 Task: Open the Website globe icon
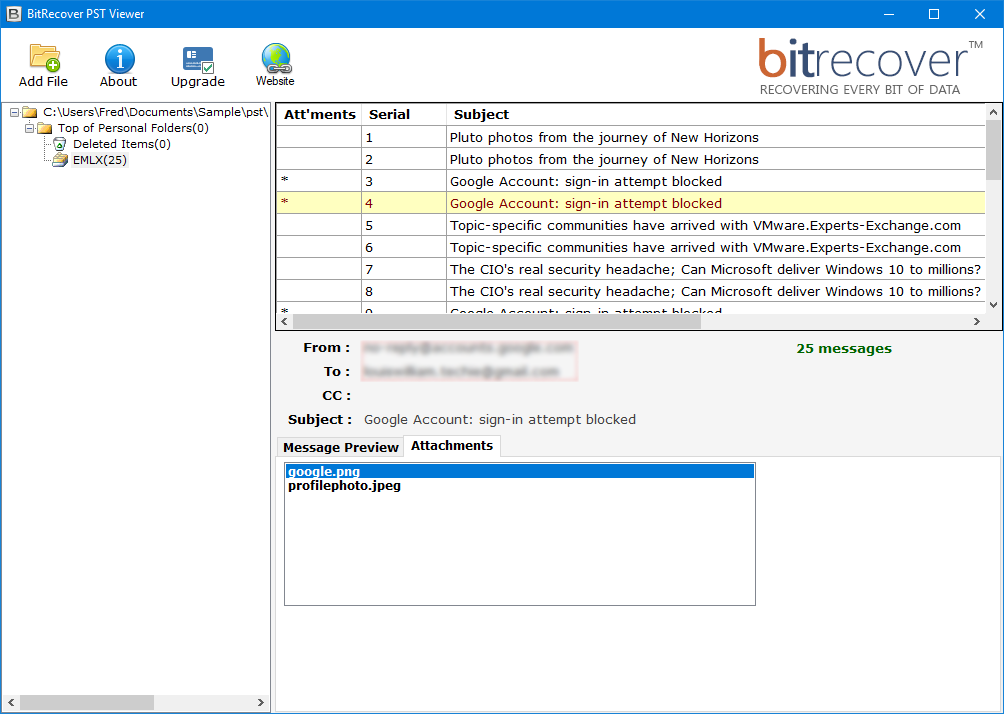276,58
